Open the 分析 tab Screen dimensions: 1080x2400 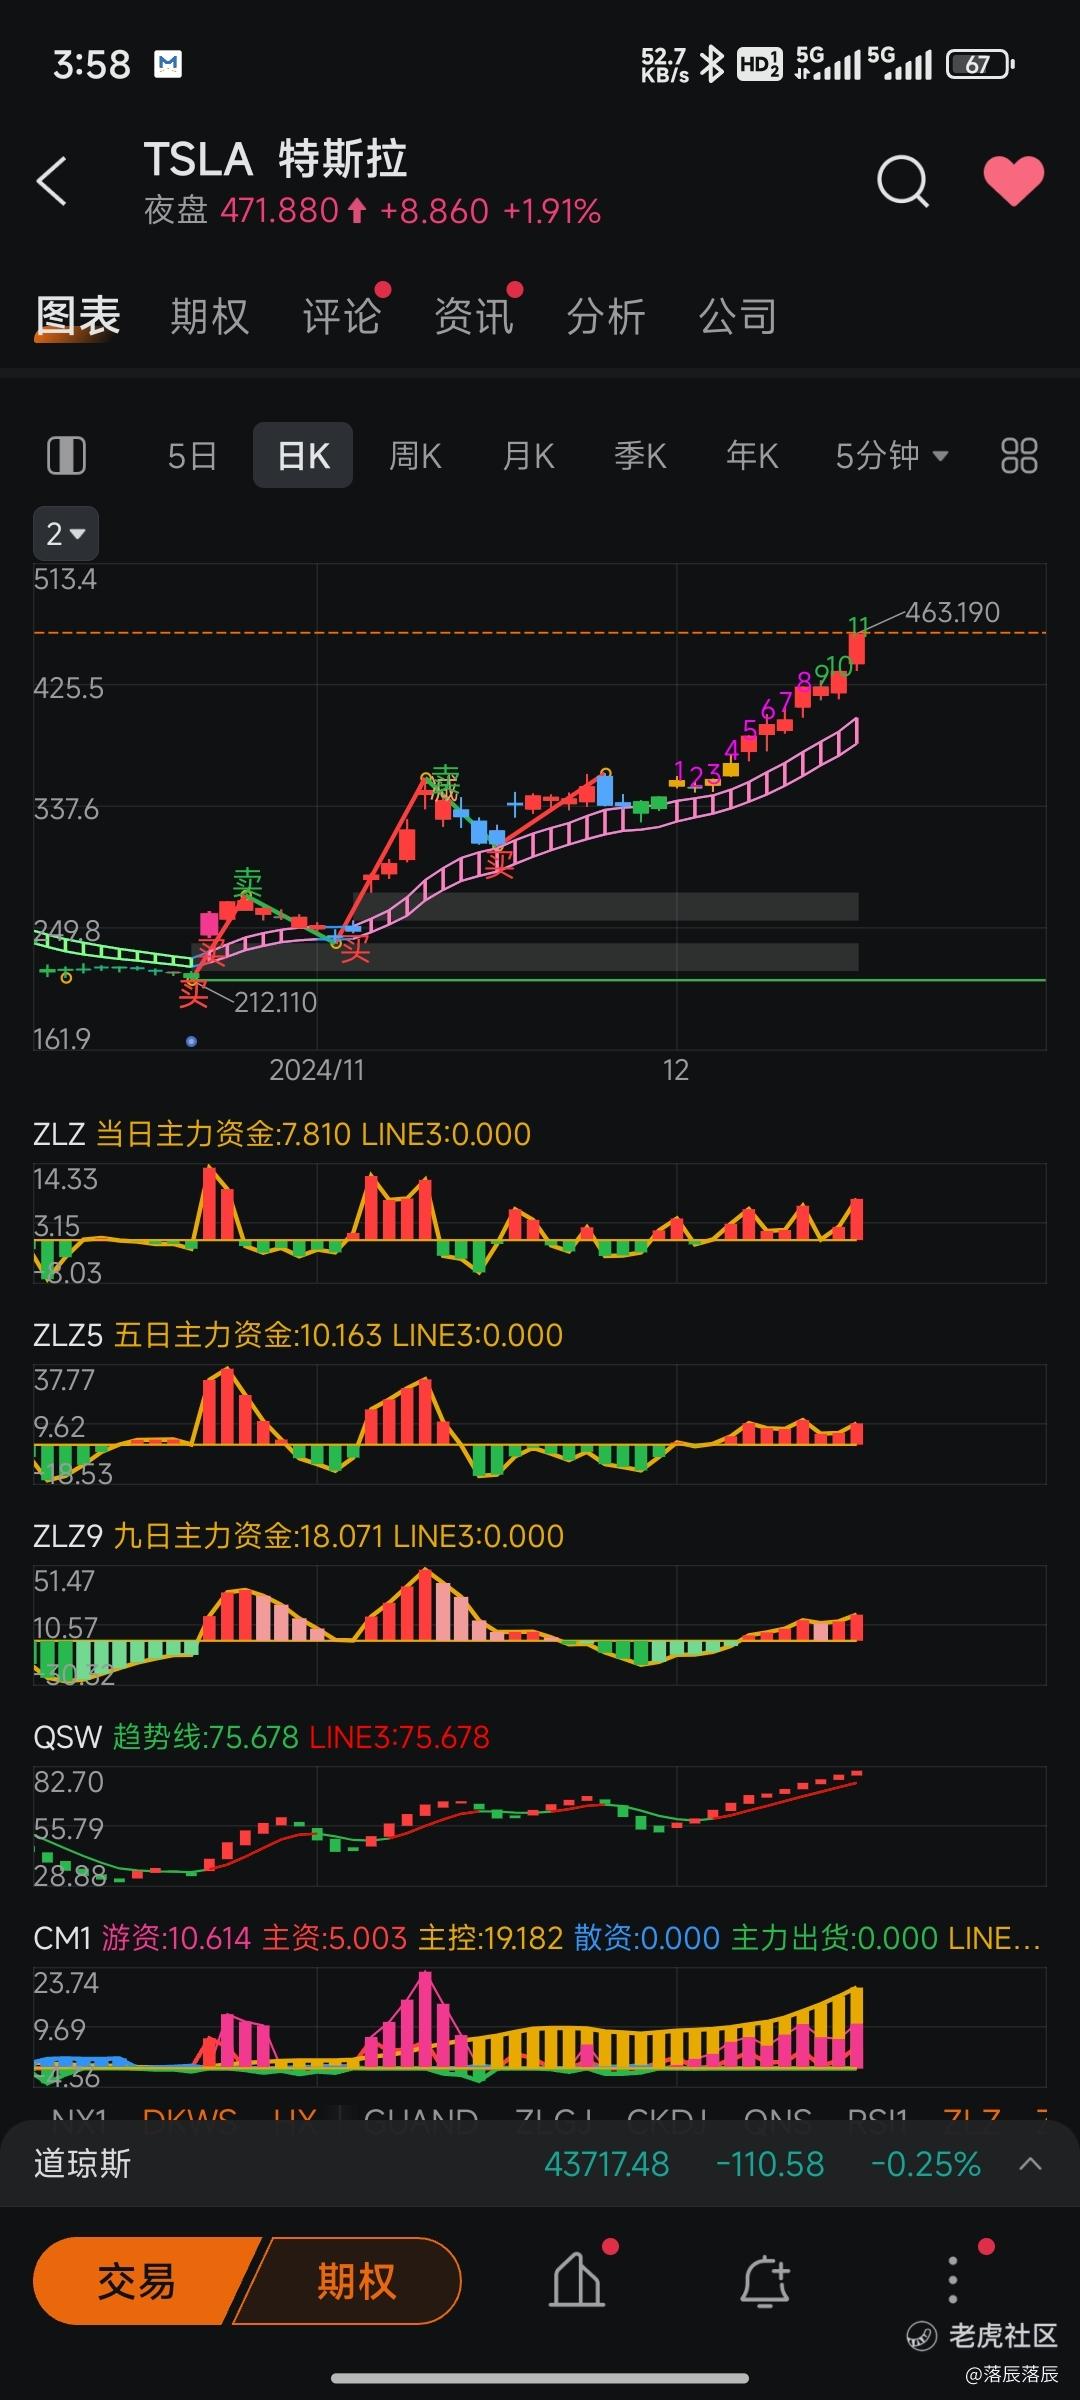[x=606, y=317]
